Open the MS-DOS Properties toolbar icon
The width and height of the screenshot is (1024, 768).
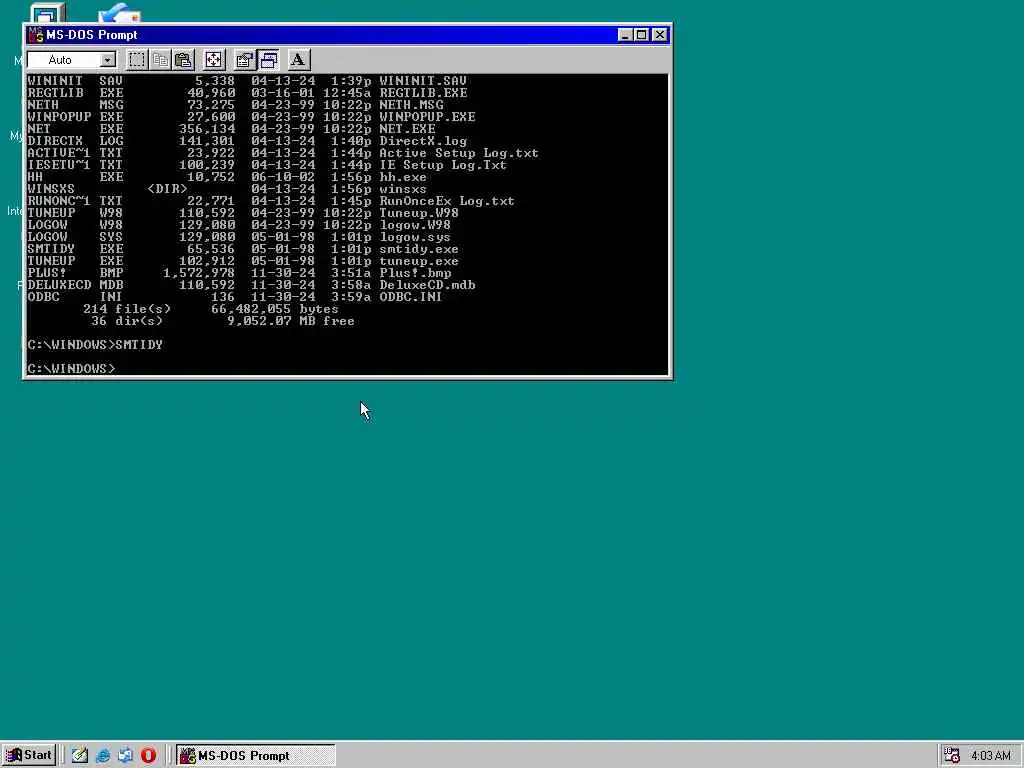point(244,60)
